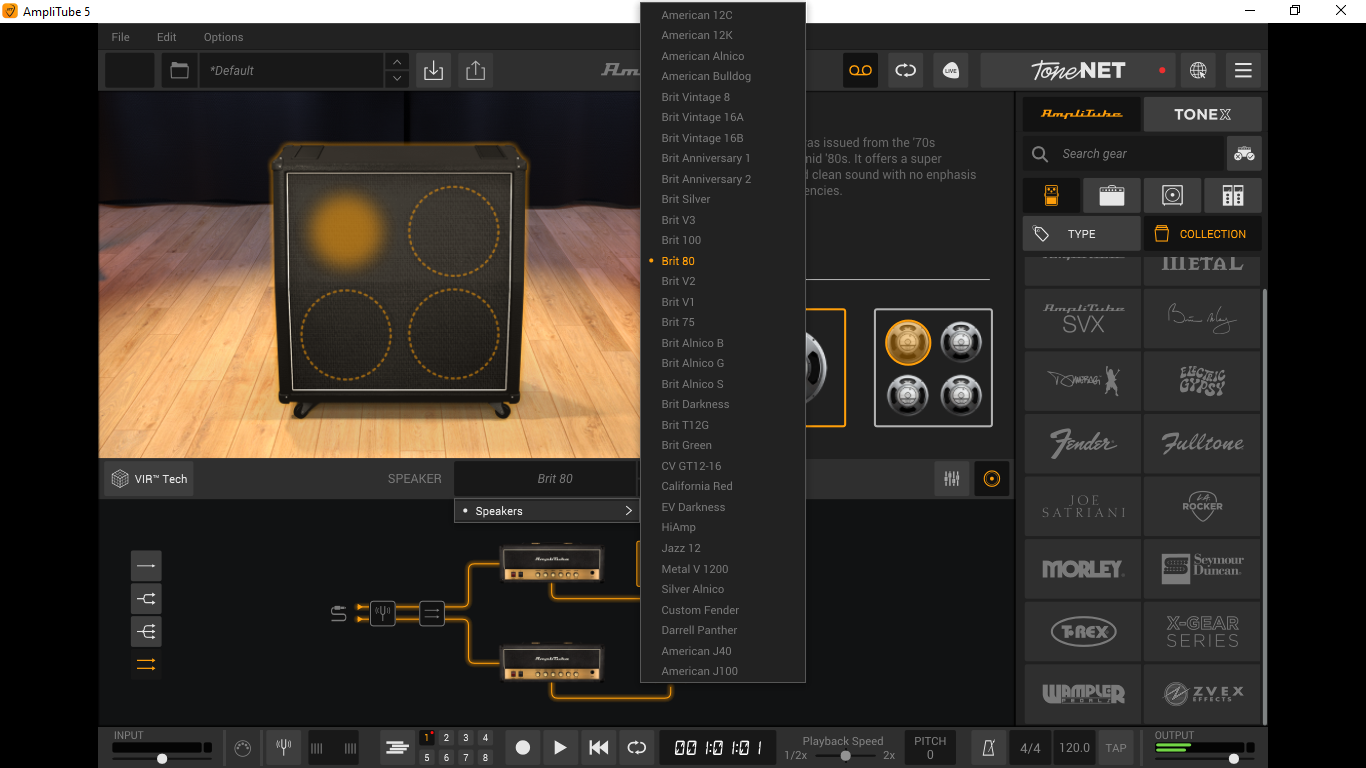Open the PITCH value control
Viewport: 1366px width, 768px height.
pyautogui.click(x=930, y=747)
